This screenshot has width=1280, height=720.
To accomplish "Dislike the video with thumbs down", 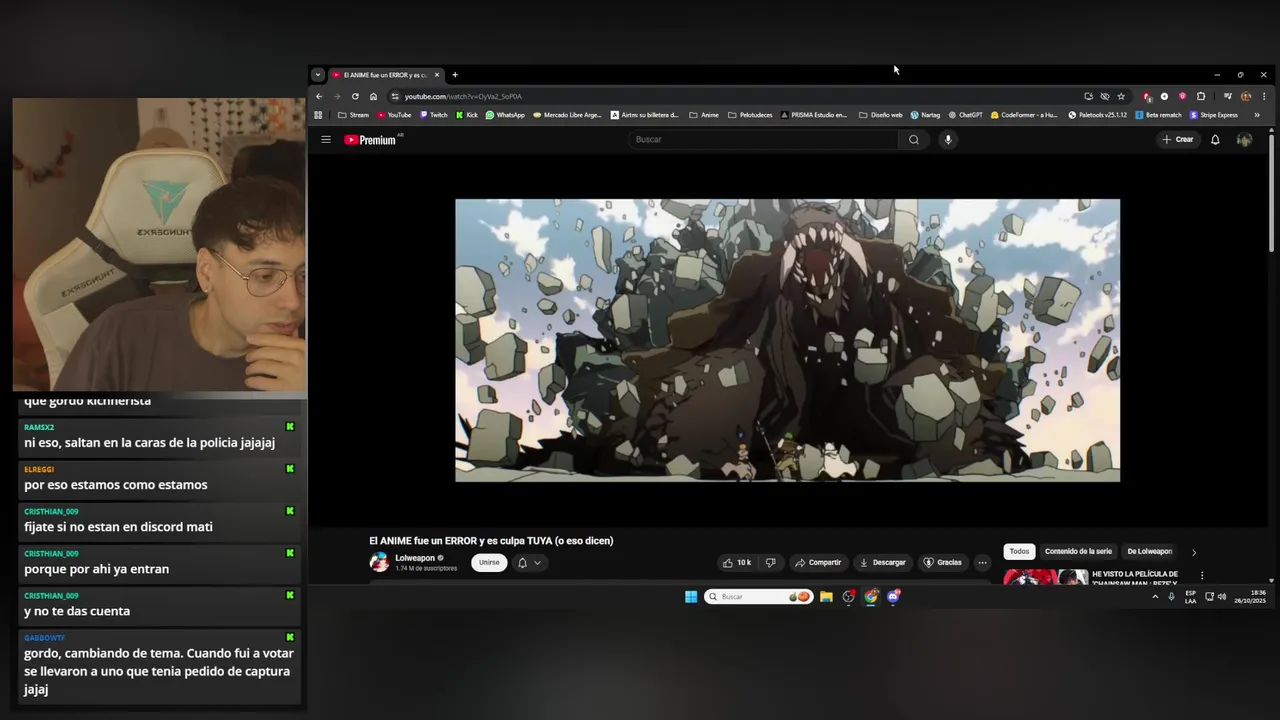I will pos(770,563).
